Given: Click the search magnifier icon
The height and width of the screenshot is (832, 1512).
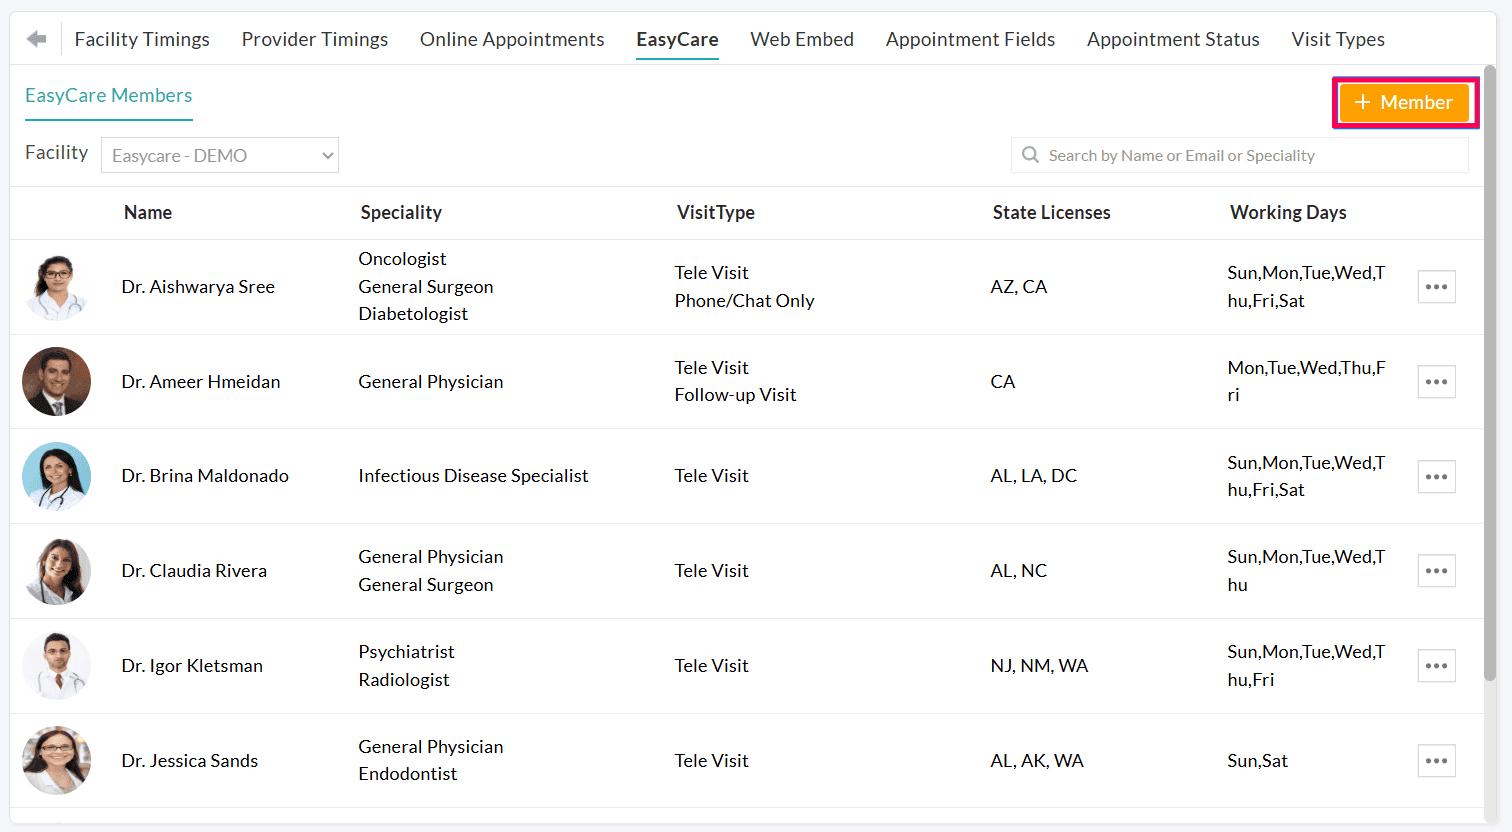Looking at the screenshot, I should [1031, 155].
